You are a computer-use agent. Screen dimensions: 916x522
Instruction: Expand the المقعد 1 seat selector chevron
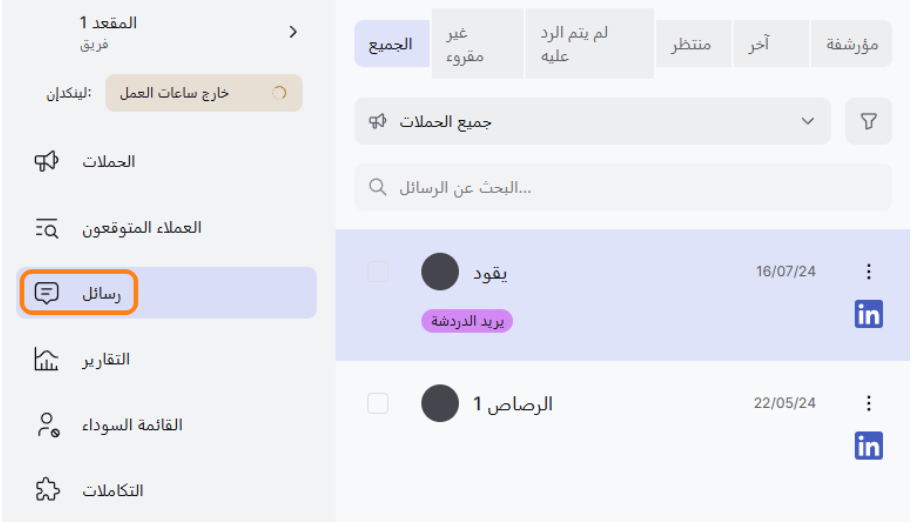tap(293, 32)
